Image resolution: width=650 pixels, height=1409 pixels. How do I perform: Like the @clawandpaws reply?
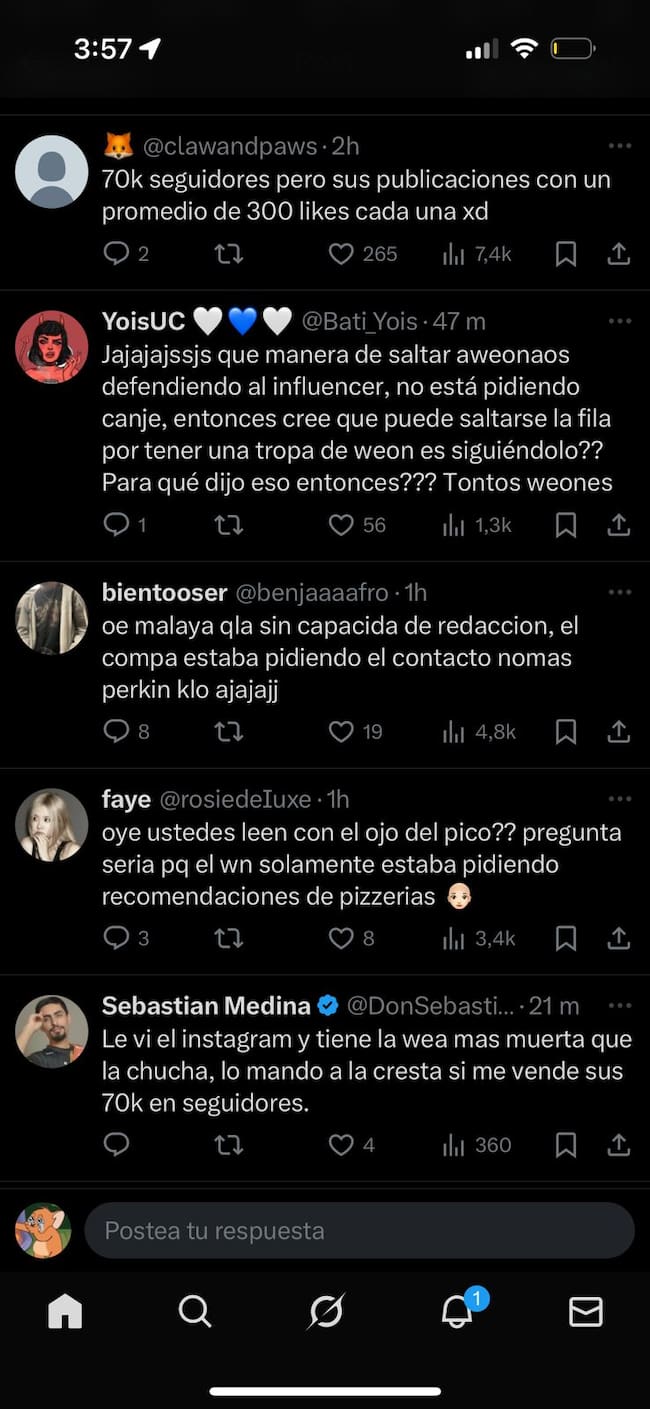click(342, 254)
